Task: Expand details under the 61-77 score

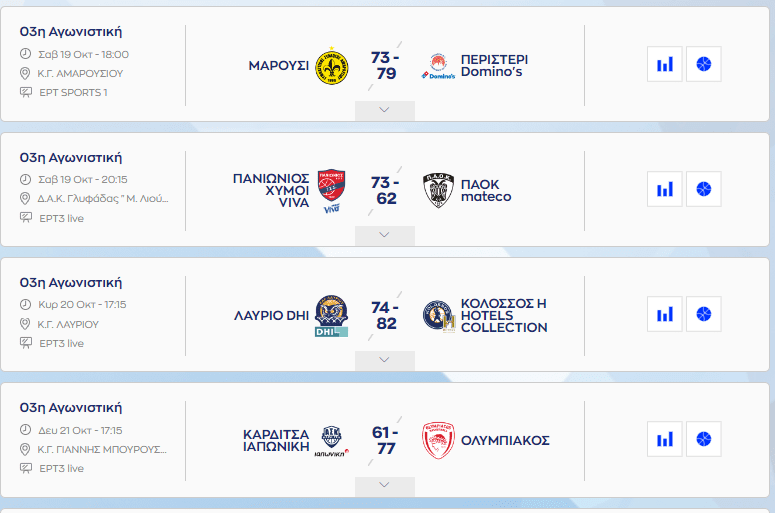Action: click(385, 485)
